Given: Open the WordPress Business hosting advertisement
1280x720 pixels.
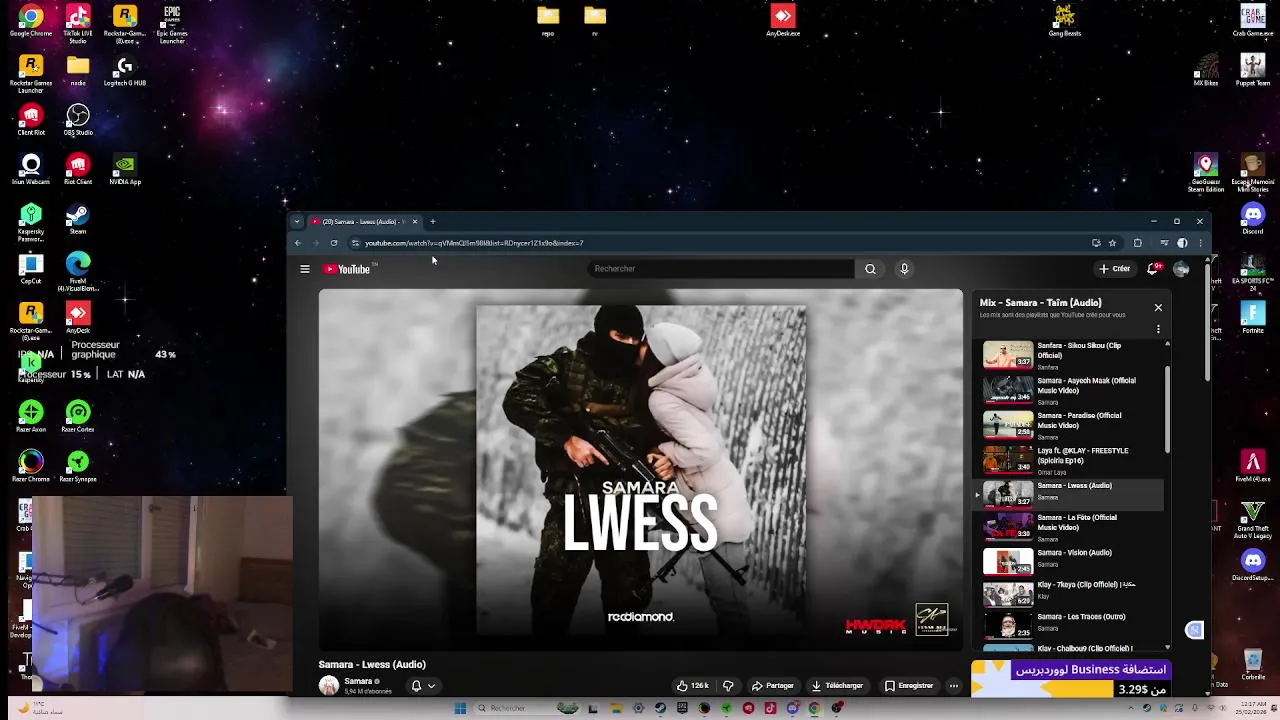Looking at the screenshot, I should tap(1070, 678).
